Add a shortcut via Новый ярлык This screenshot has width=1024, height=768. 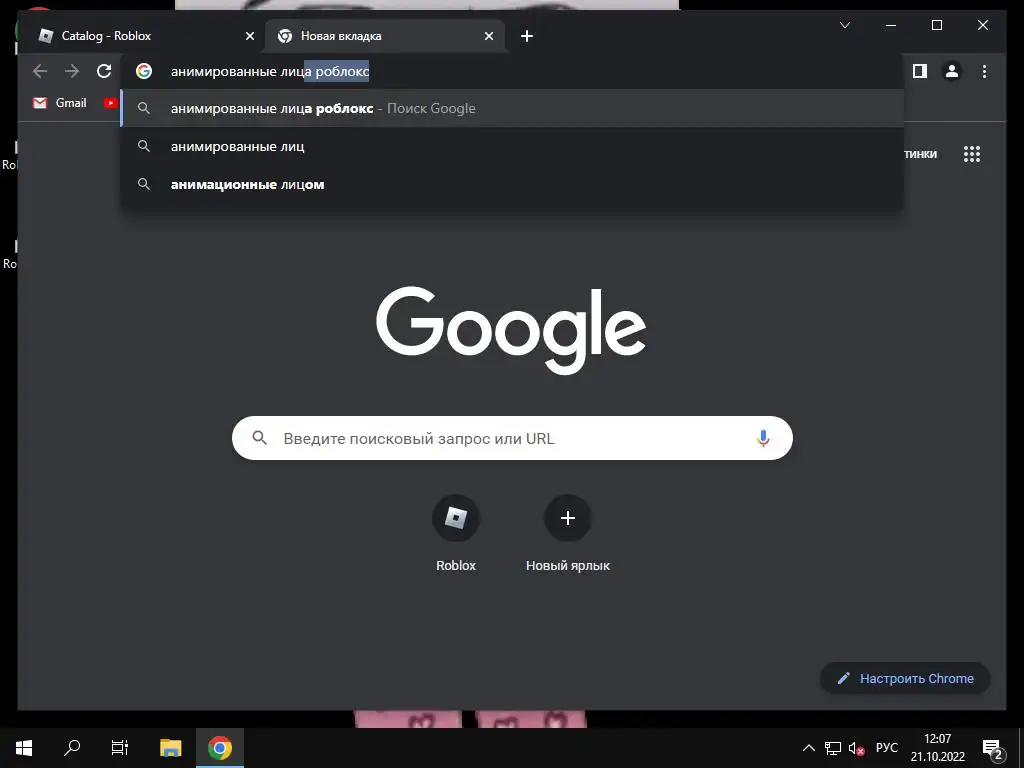tap(568, 534)
